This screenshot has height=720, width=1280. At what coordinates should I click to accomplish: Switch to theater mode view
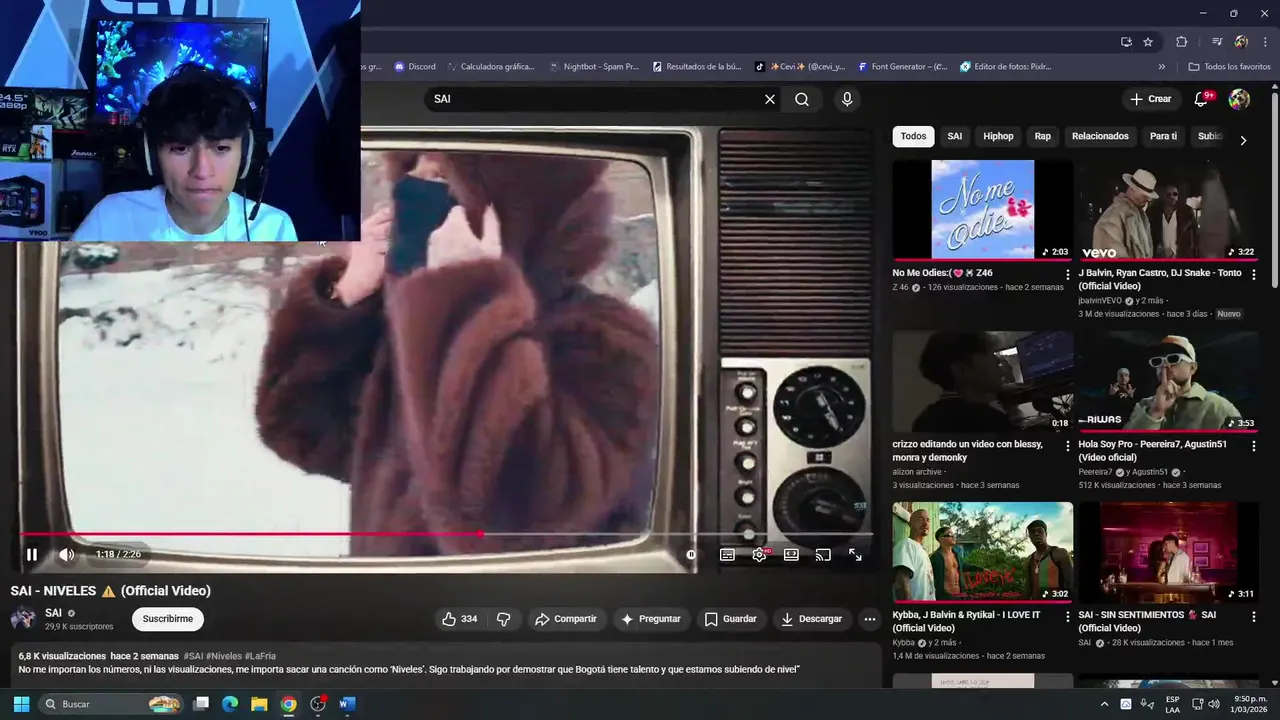[791, 554]
